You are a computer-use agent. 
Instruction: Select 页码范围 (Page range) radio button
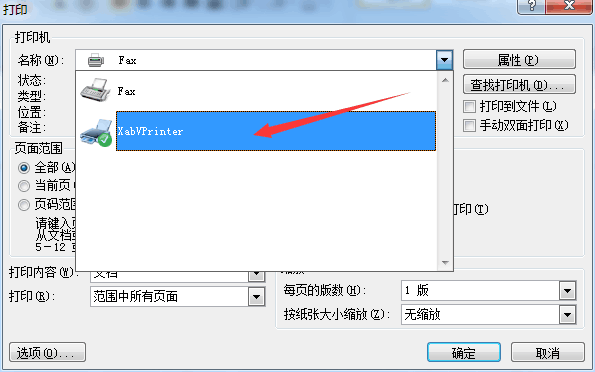24,205
